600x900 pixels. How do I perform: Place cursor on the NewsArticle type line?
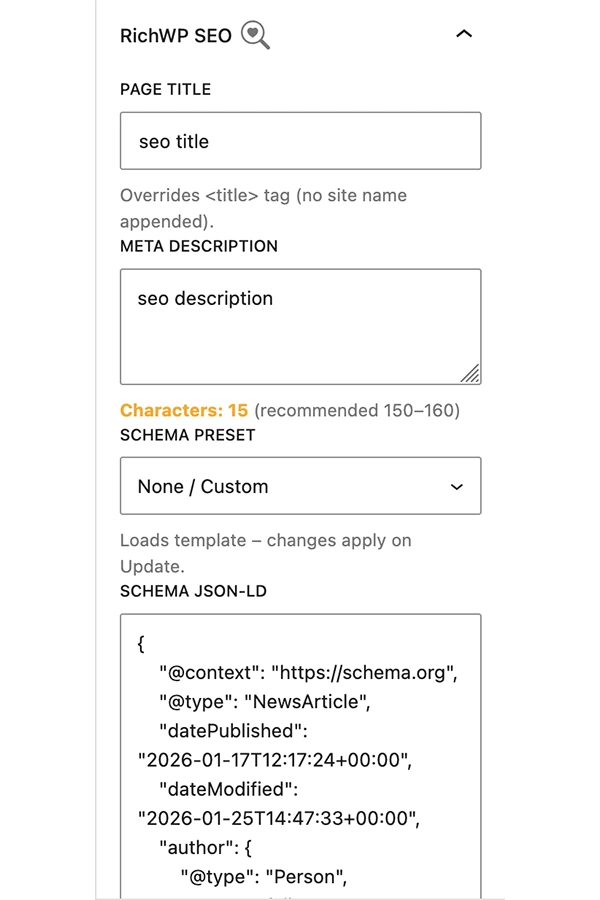pos(259,702)
